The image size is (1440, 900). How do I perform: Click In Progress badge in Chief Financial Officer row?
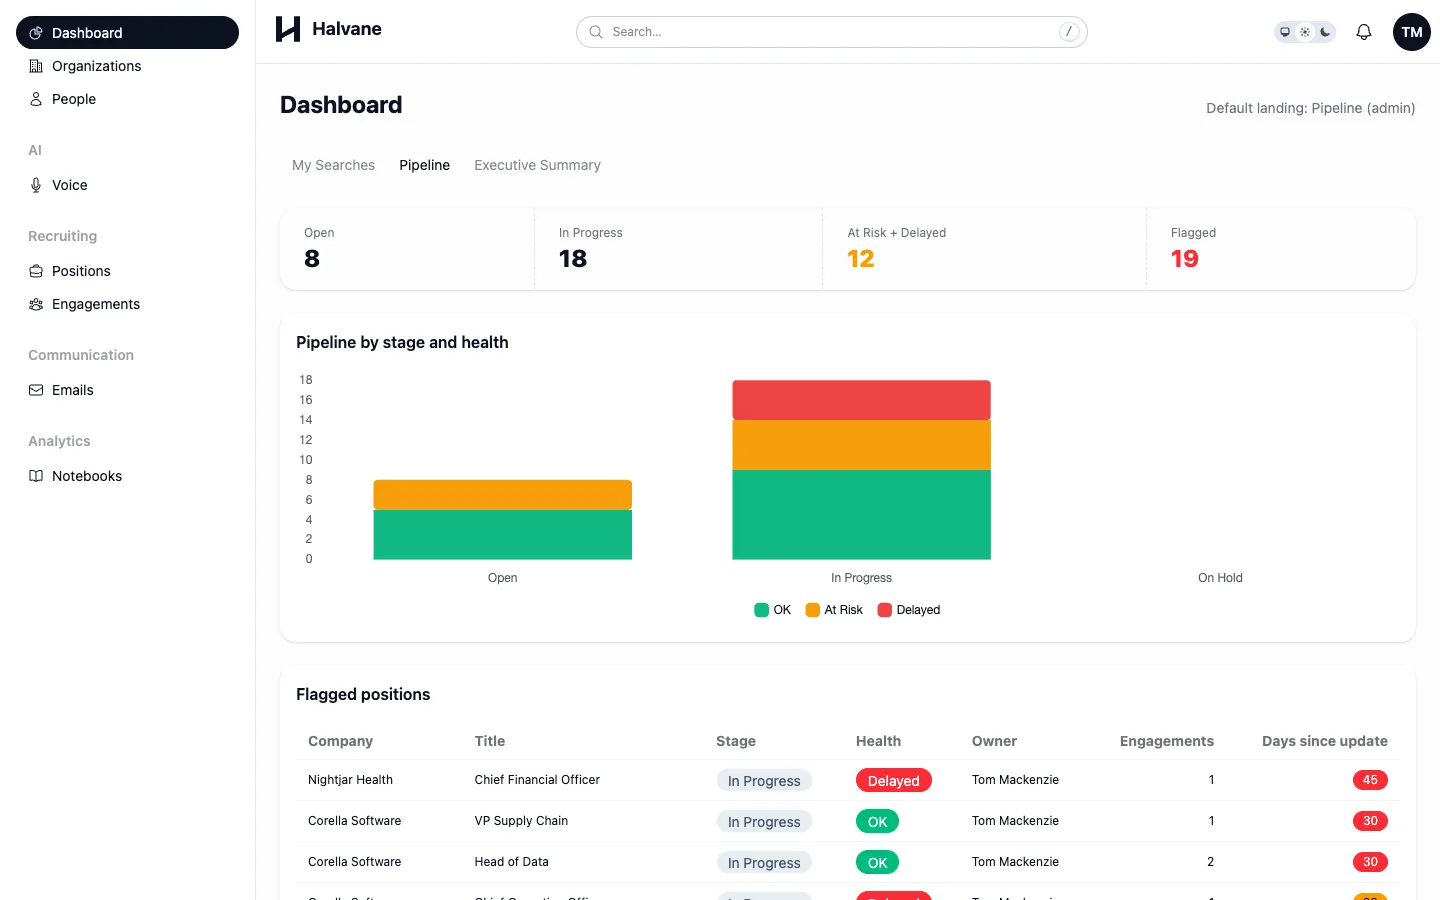click(764, 781)
